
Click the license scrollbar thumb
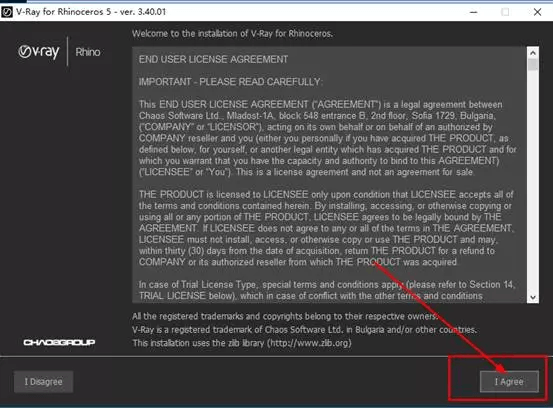click(x=533, y=65)
